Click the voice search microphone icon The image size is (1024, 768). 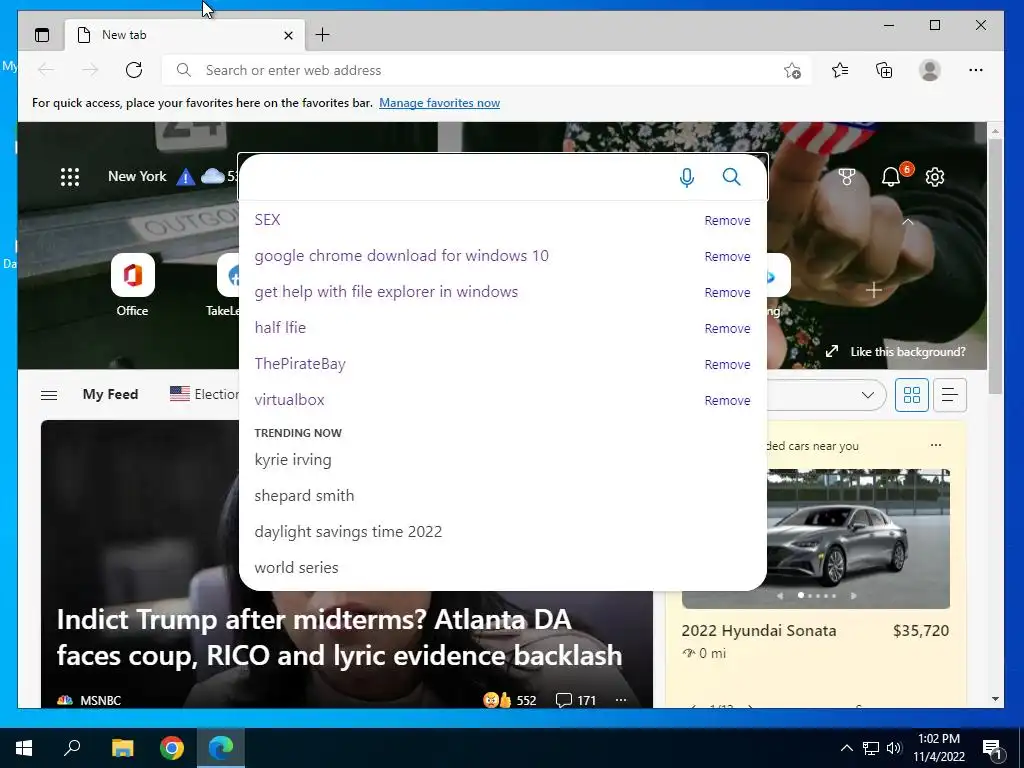[x=686, y=177]
